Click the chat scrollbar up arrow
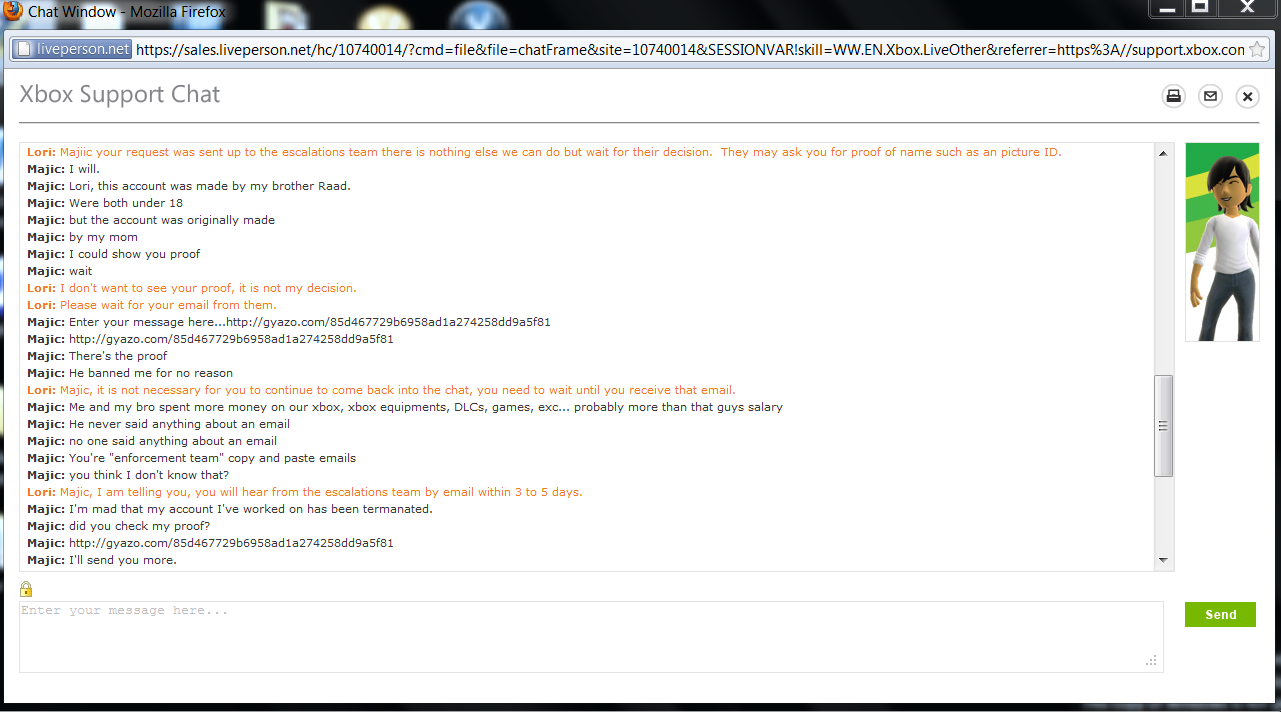The image size is (1281, 712). 1163,153
